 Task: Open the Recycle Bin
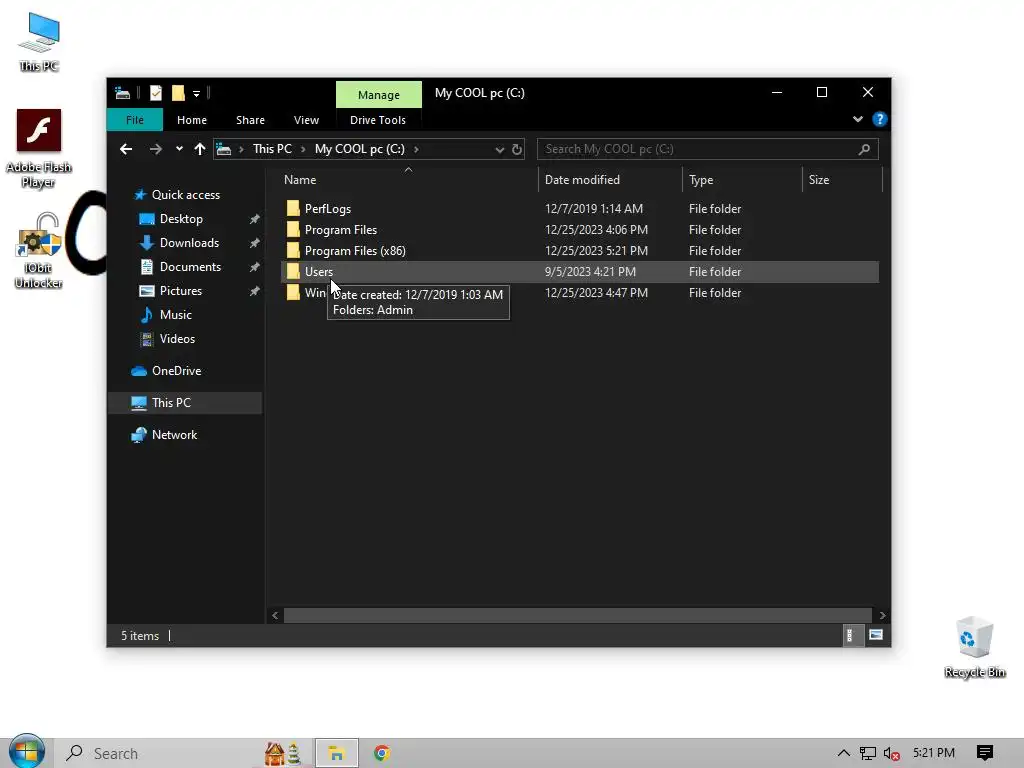tap(974, 647)
